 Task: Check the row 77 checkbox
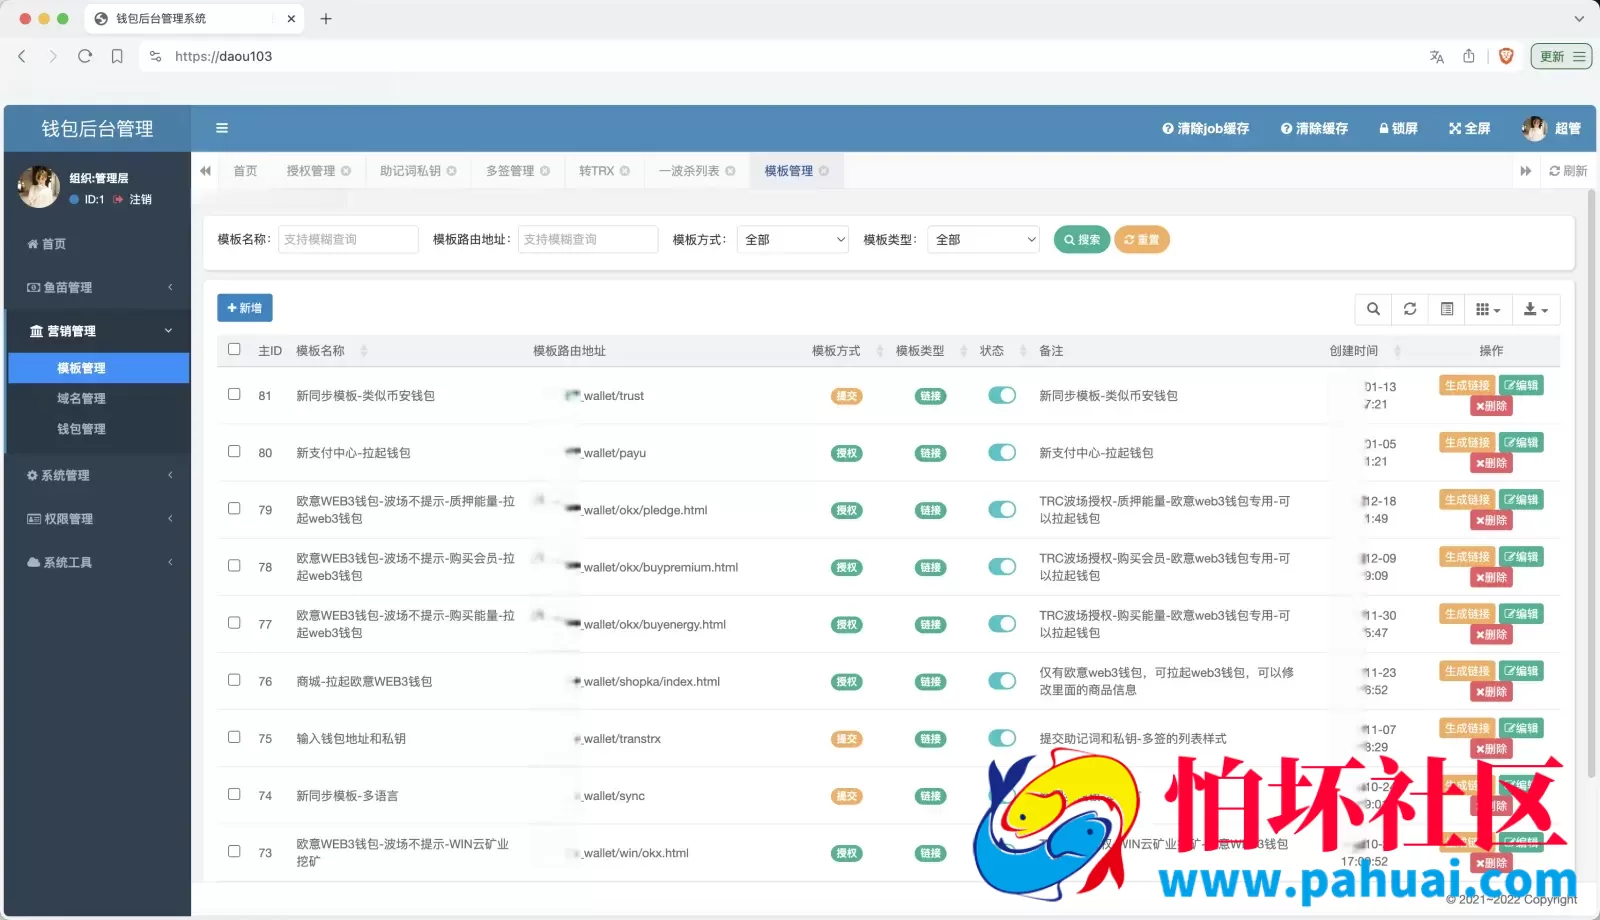click(x=234, y=622)
